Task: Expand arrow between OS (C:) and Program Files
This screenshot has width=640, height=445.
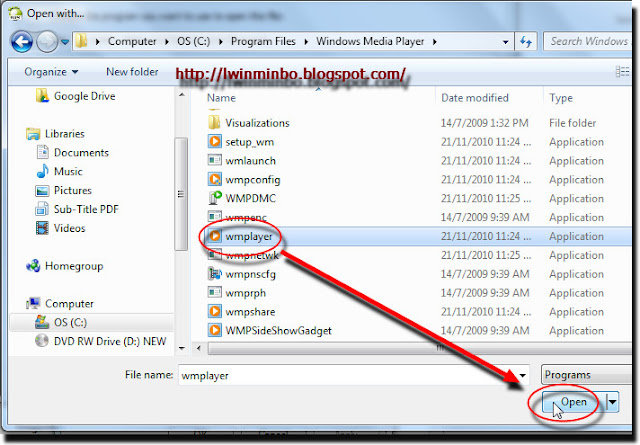Action: point(221,42)
